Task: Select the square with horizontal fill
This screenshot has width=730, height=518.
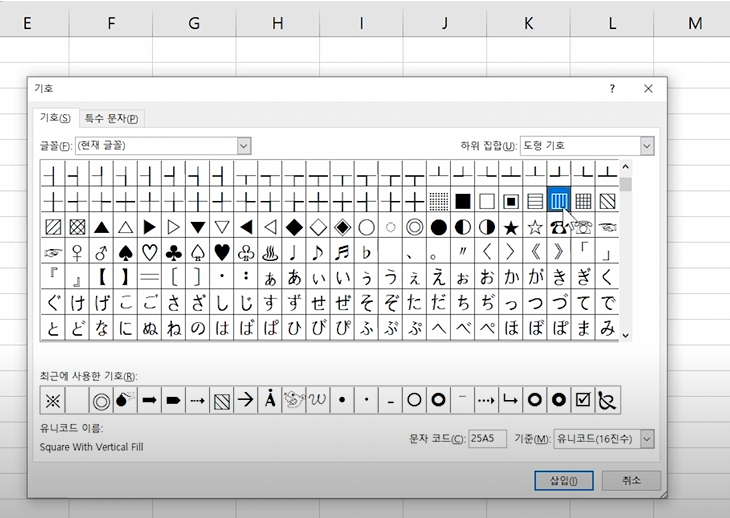Action: [x=535, y=202]
